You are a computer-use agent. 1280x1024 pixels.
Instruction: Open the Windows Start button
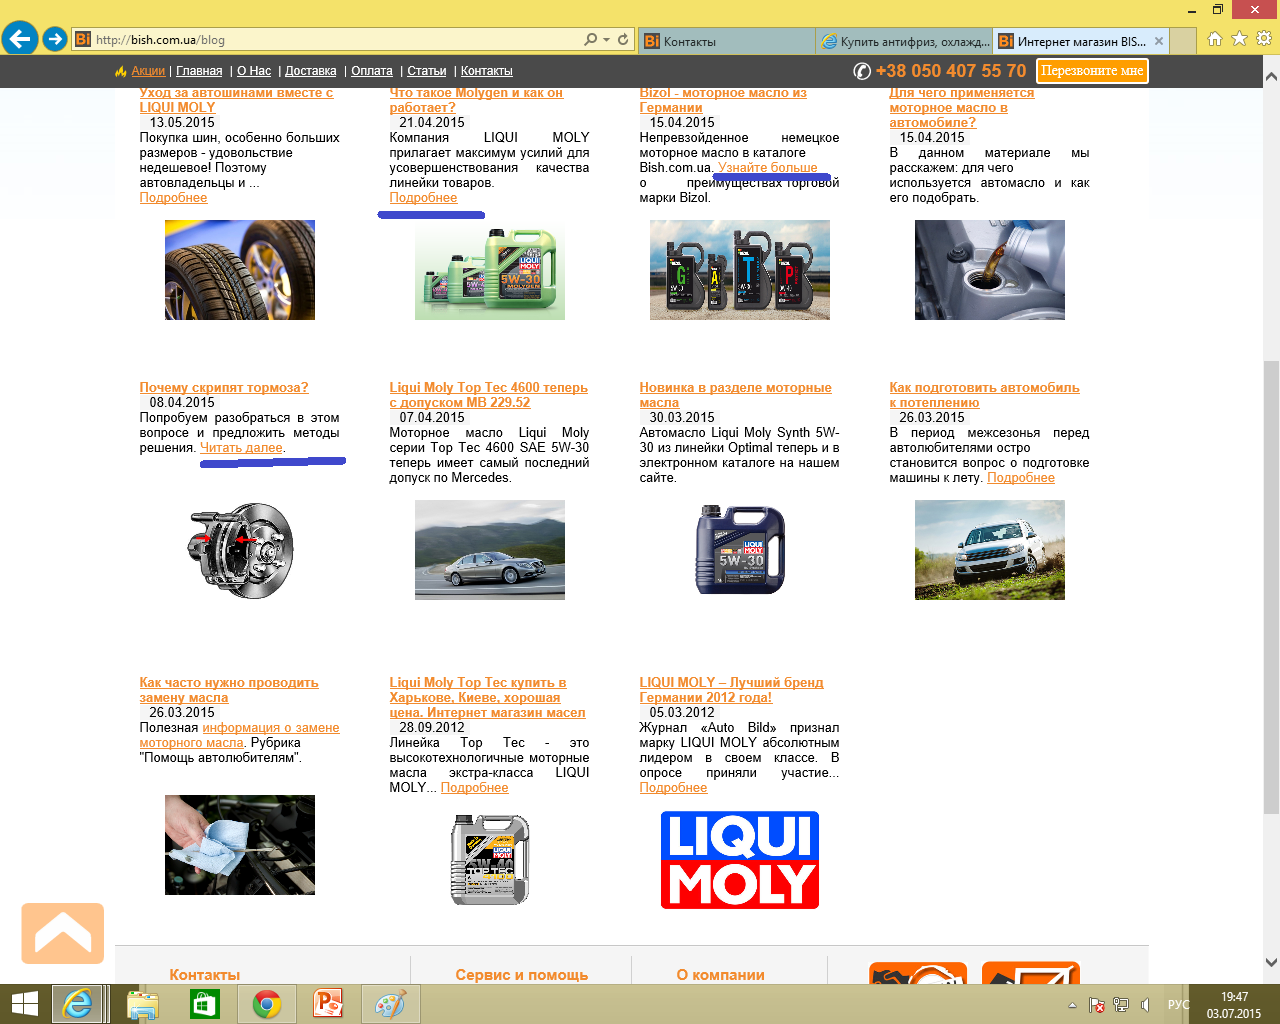pos(24,1004)
